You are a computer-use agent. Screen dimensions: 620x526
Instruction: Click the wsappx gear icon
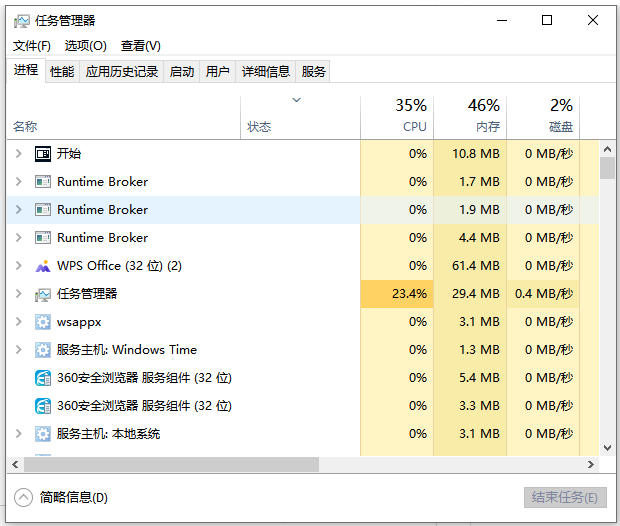pos(43,322)
